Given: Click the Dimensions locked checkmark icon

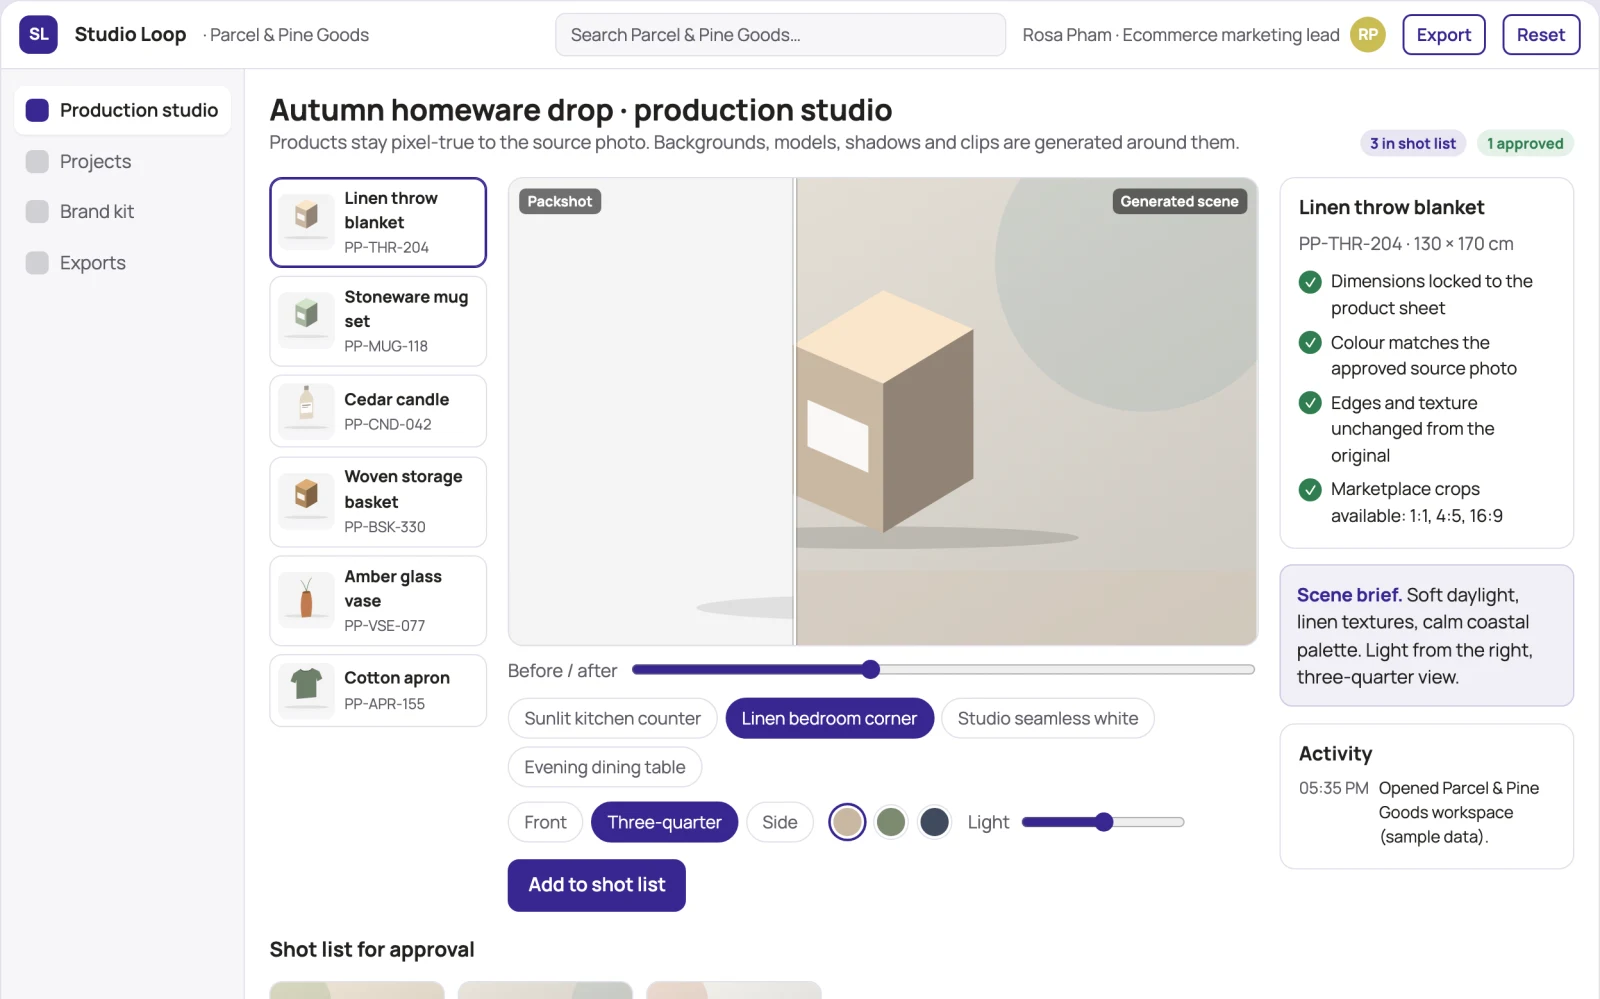Looking at the screenshot, I should click(x=1310, y=282).
